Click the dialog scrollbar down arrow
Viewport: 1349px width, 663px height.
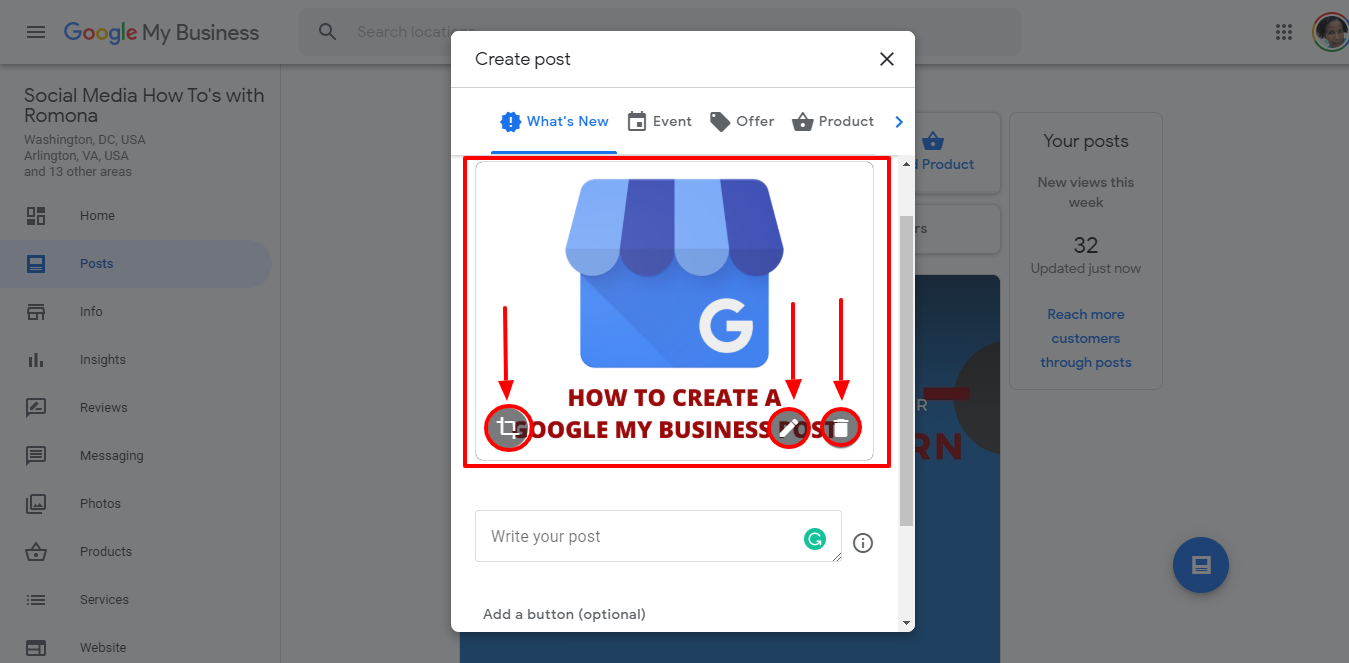(x=907, y=622)
